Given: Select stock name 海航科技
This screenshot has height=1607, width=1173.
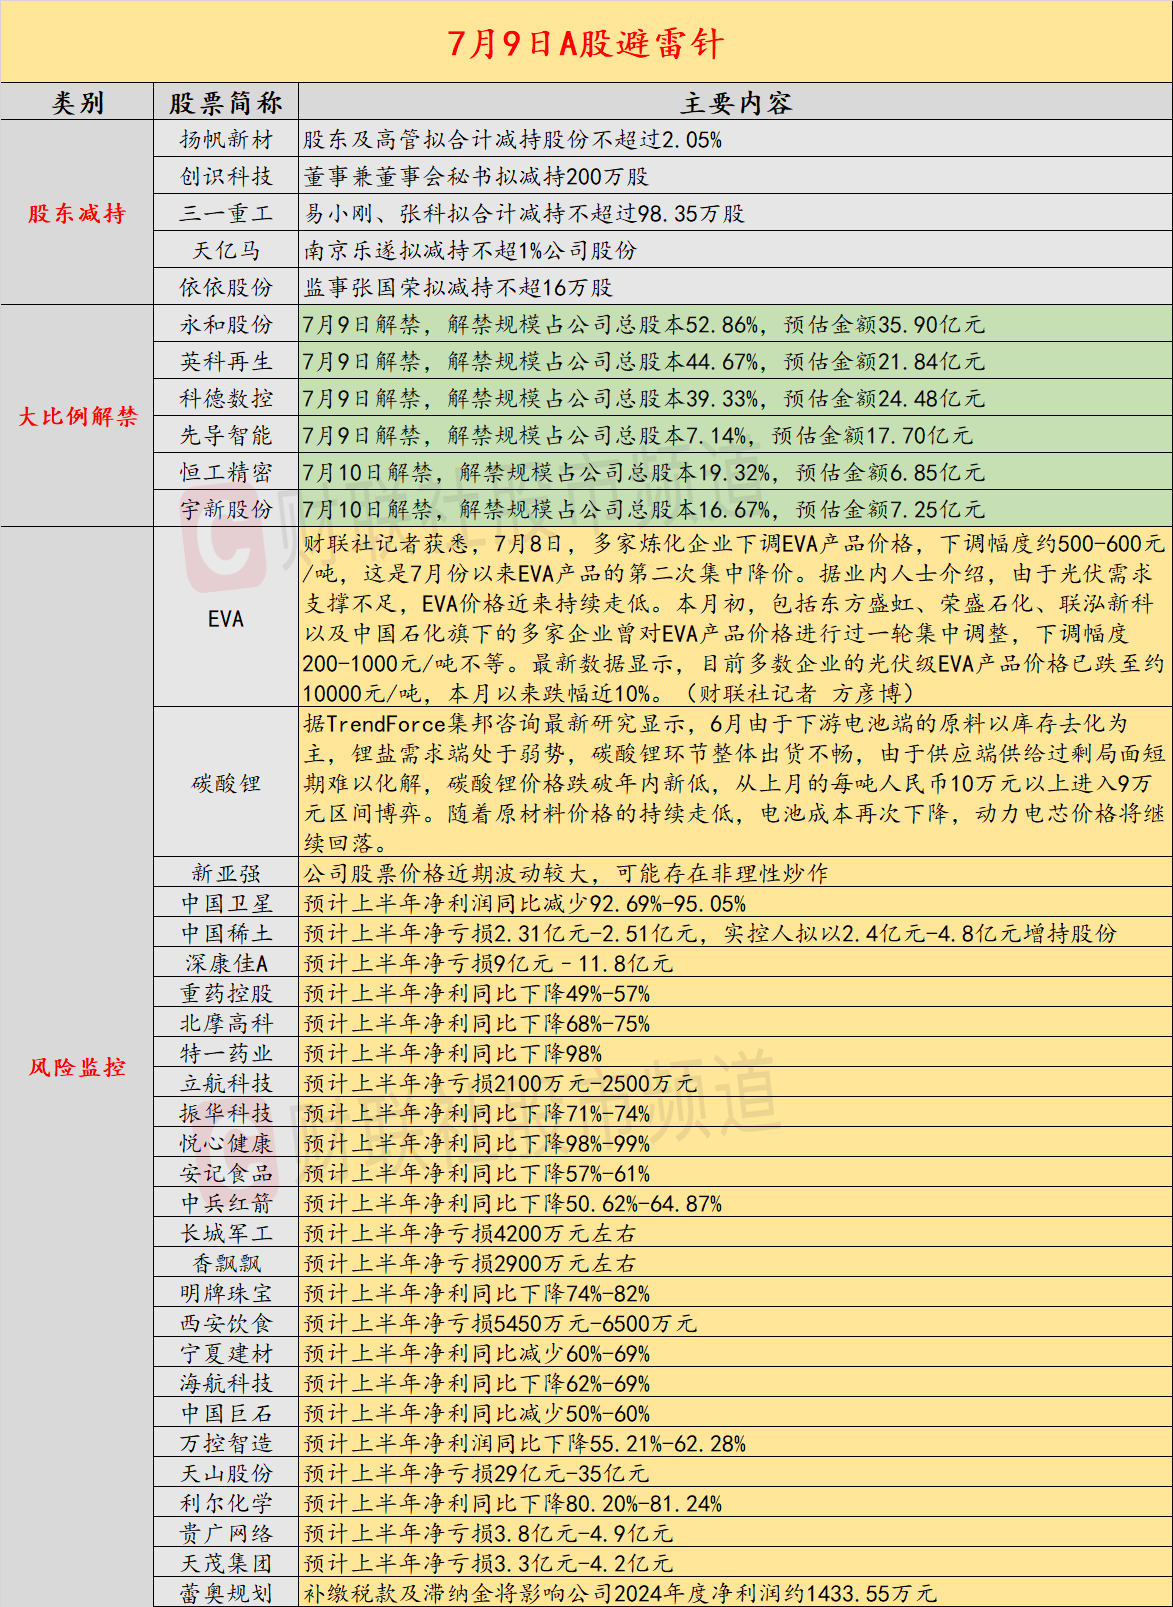Looking at the screenshot, I should (226, 1384).
